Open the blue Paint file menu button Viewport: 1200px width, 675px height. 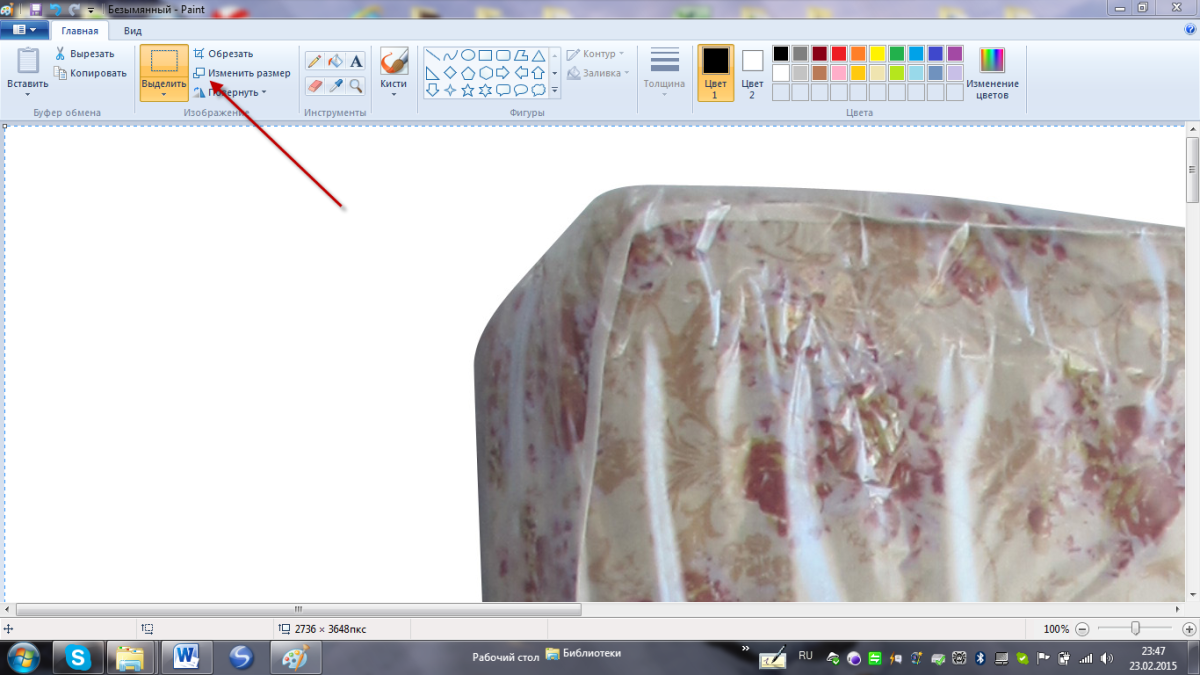coord(23,31)
